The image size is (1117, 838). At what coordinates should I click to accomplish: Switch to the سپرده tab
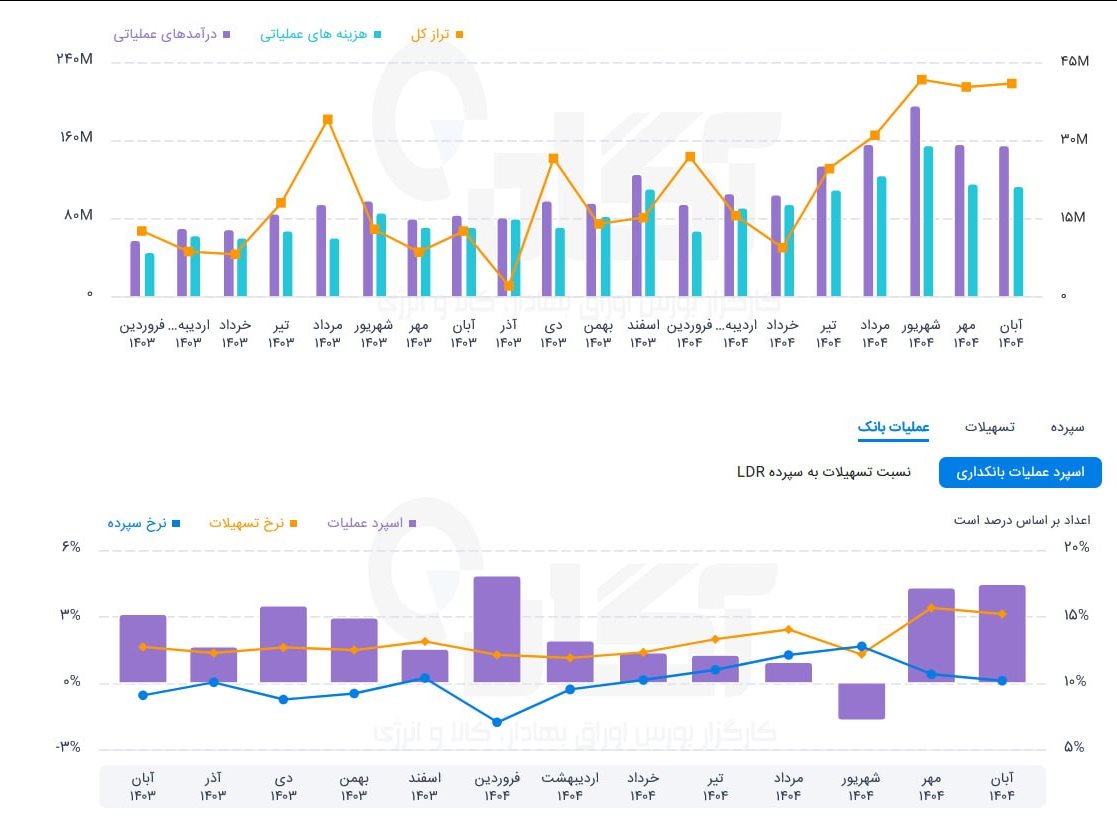coord(1067,427)
